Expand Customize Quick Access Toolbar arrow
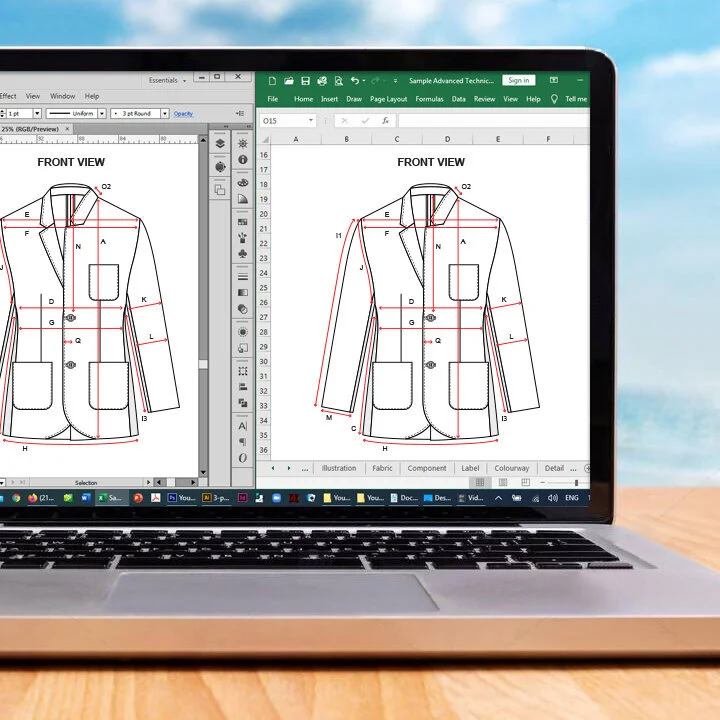Screen dimensions: 720x720 [x=395, y=81]
